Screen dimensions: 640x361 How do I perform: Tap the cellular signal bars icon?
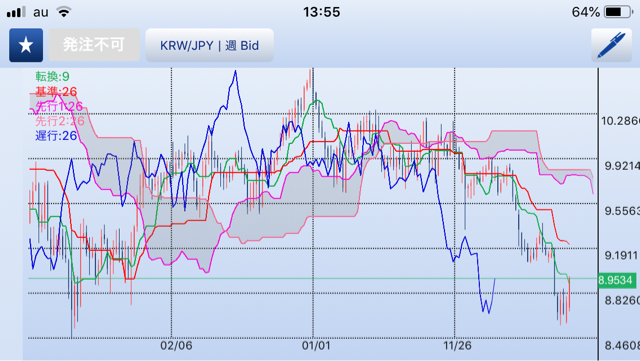[x=16, y=12]
